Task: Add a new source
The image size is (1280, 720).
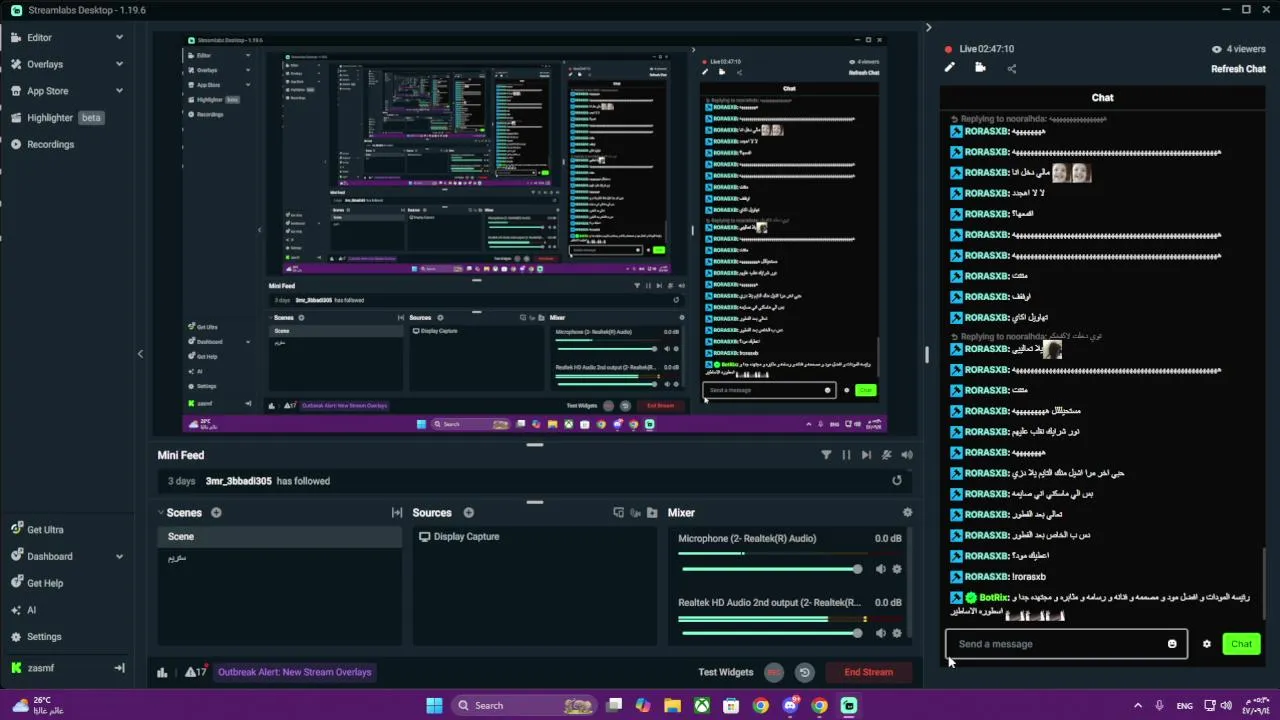Action: pyautogui.click(x=468, y=513)
